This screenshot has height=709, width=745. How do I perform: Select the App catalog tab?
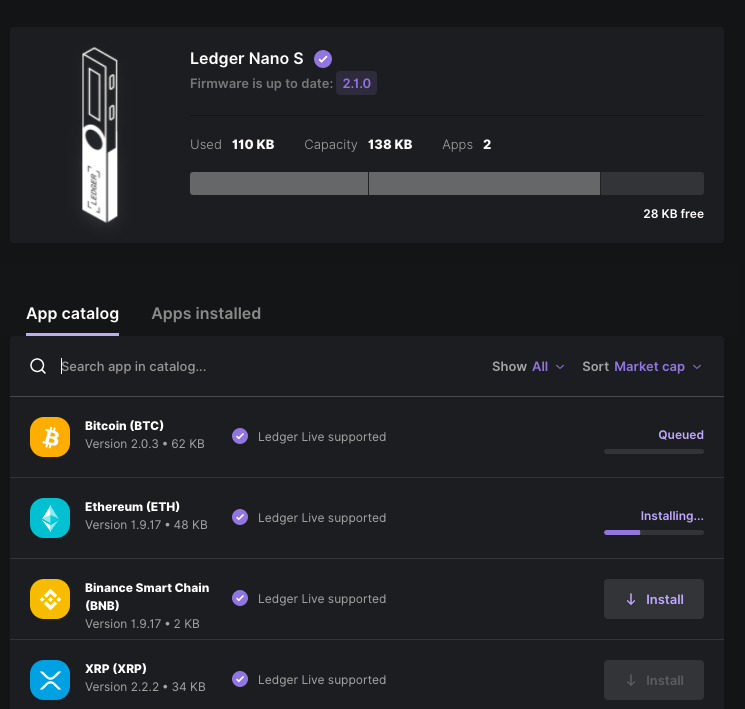click(x=73, y=314)
